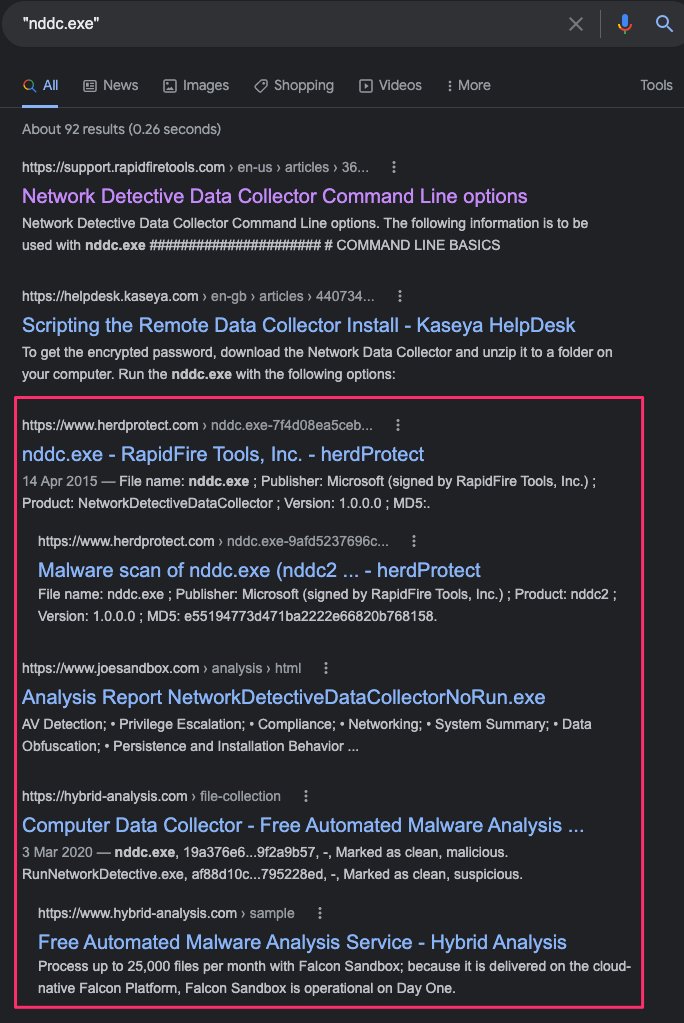Open the three-dot menu for the nddc.exe-9afd5237696c result
The width and height of the screenshot is (684, 1023).
pyautogui.click(x=414, y=542)
